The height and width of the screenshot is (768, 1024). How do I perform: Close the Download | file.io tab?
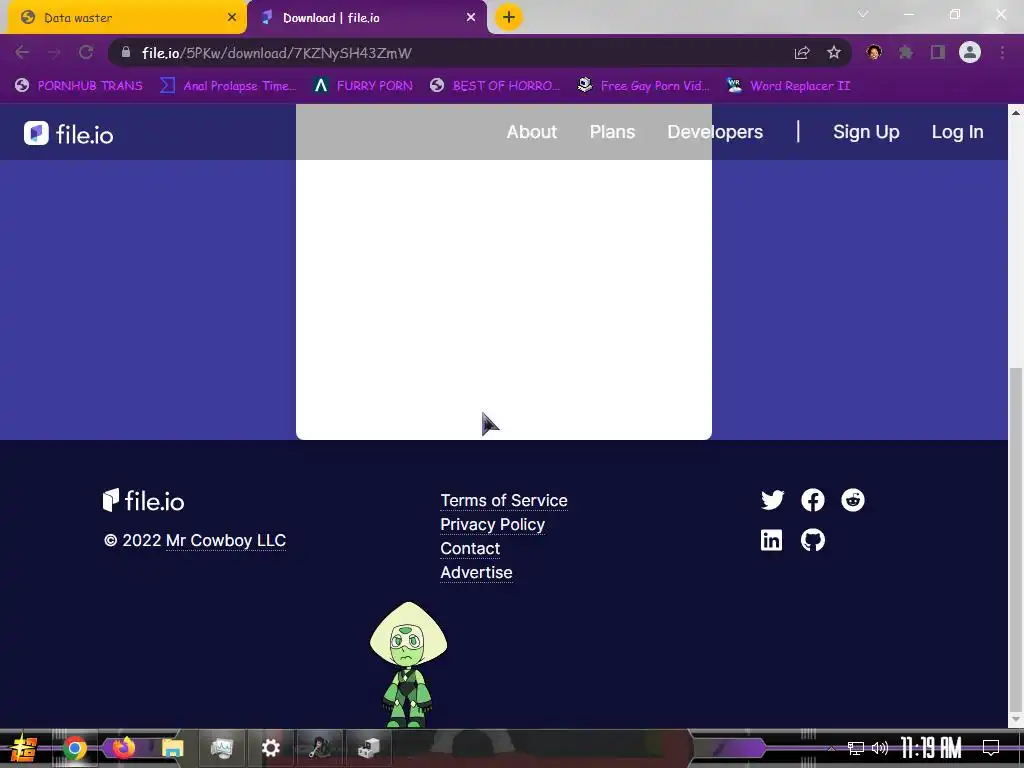coord(471,18)
